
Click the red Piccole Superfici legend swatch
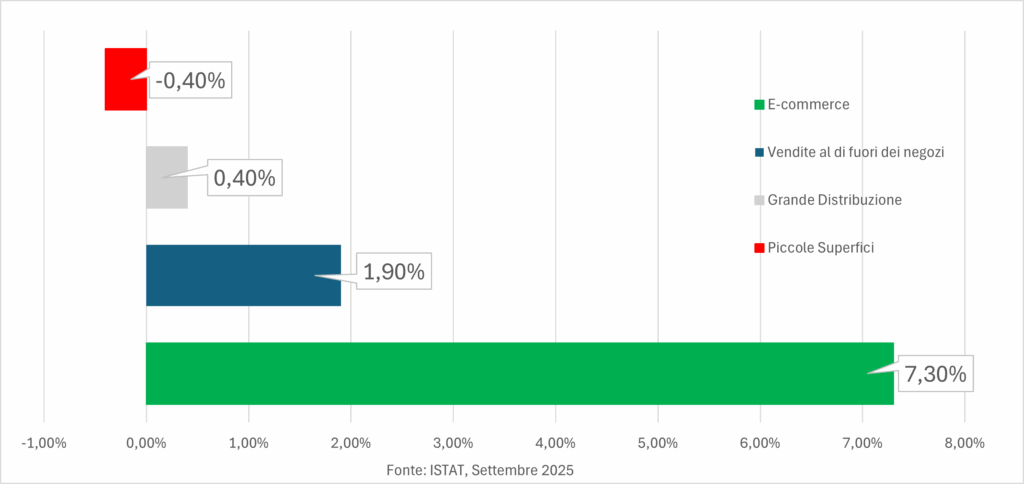point(760,248)
